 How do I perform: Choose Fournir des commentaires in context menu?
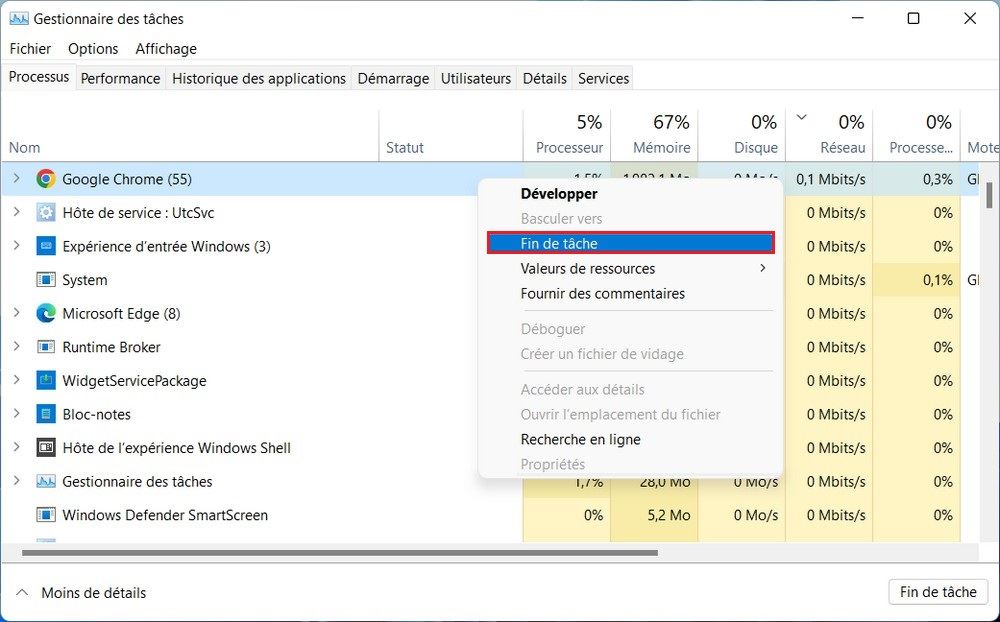(x=631, y=293)
